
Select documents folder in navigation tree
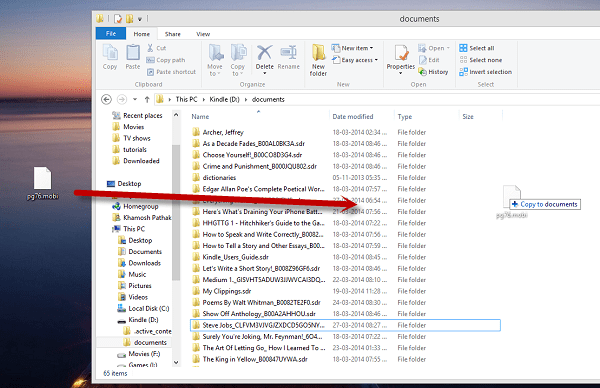145,342
